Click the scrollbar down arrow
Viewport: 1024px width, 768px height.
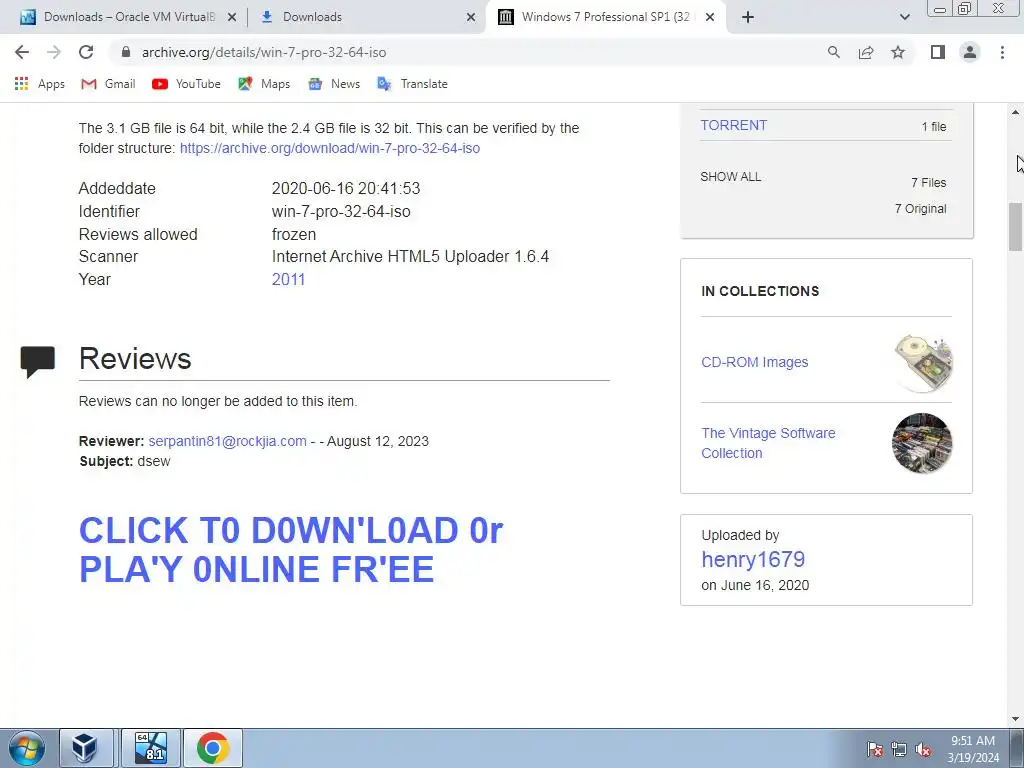1015,718
